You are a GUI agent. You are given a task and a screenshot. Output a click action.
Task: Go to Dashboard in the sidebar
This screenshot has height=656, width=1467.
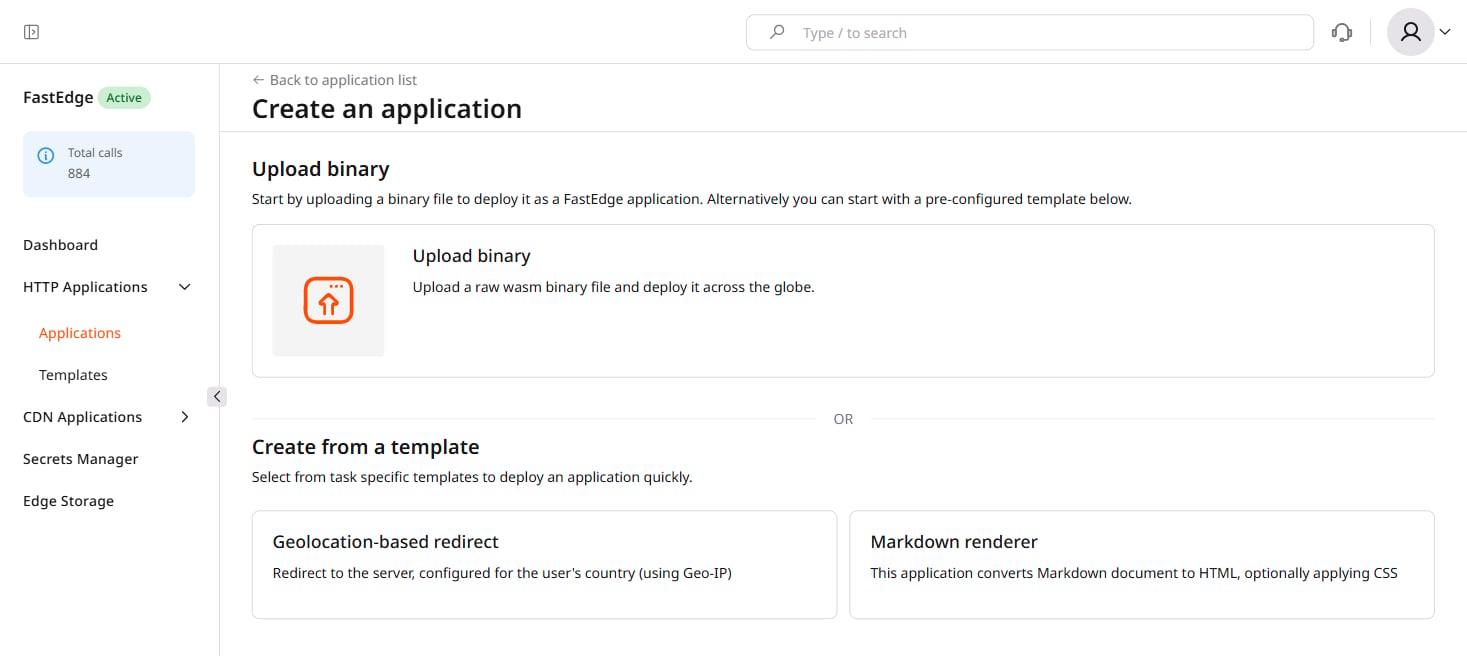point(60,245)
